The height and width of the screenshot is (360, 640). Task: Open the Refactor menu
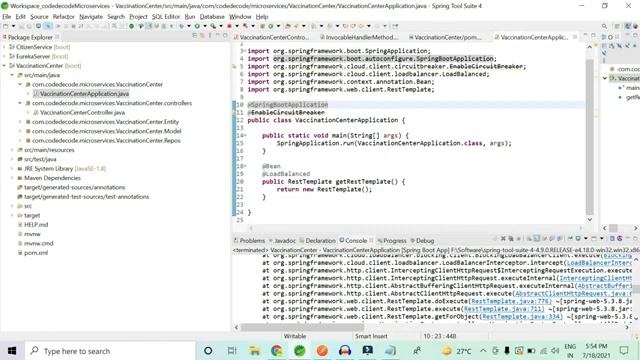63,17
